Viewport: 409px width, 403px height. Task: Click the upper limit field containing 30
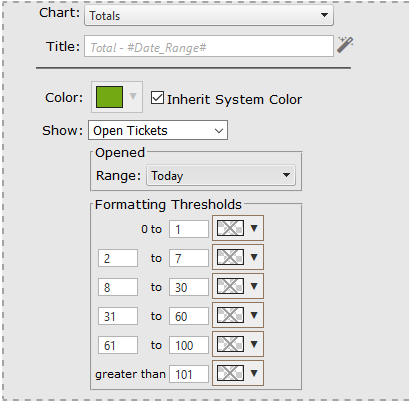pos(189,287)
